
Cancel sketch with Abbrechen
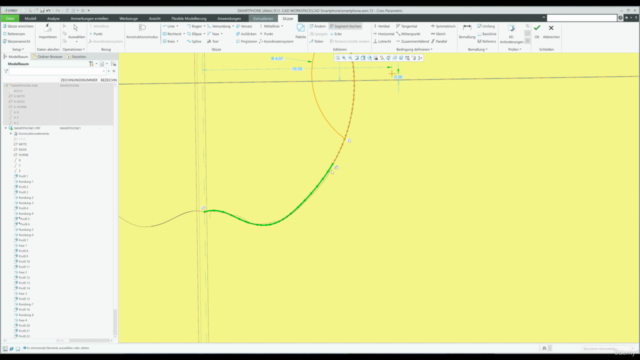551,31
